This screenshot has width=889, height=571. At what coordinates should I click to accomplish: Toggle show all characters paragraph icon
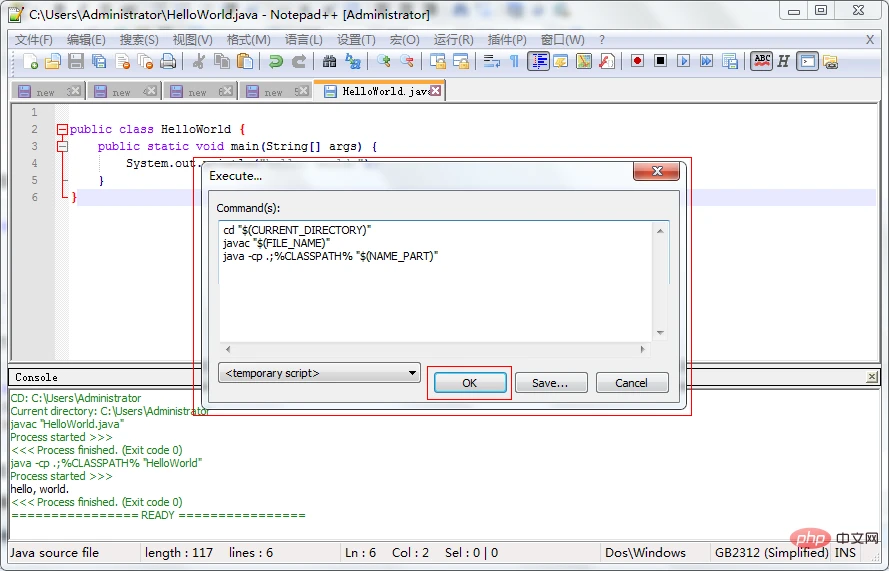pos(514,61)
